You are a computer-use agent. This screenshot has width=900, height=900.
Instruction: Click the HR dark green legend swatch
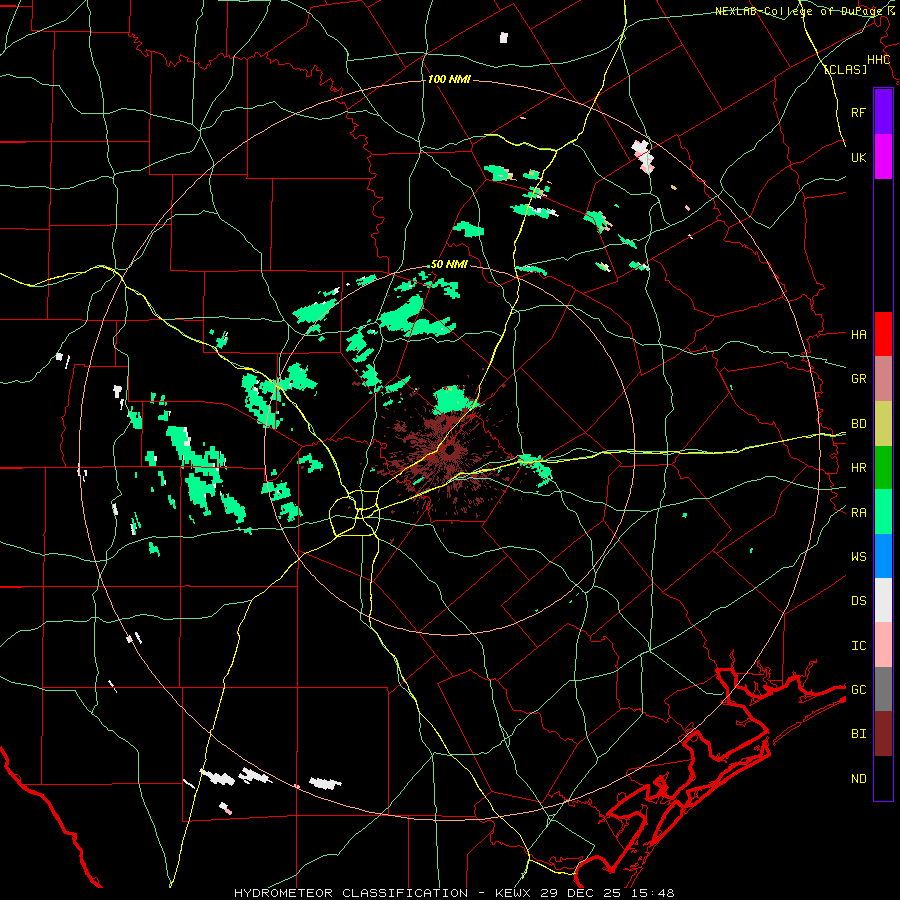tap(883, 468)
